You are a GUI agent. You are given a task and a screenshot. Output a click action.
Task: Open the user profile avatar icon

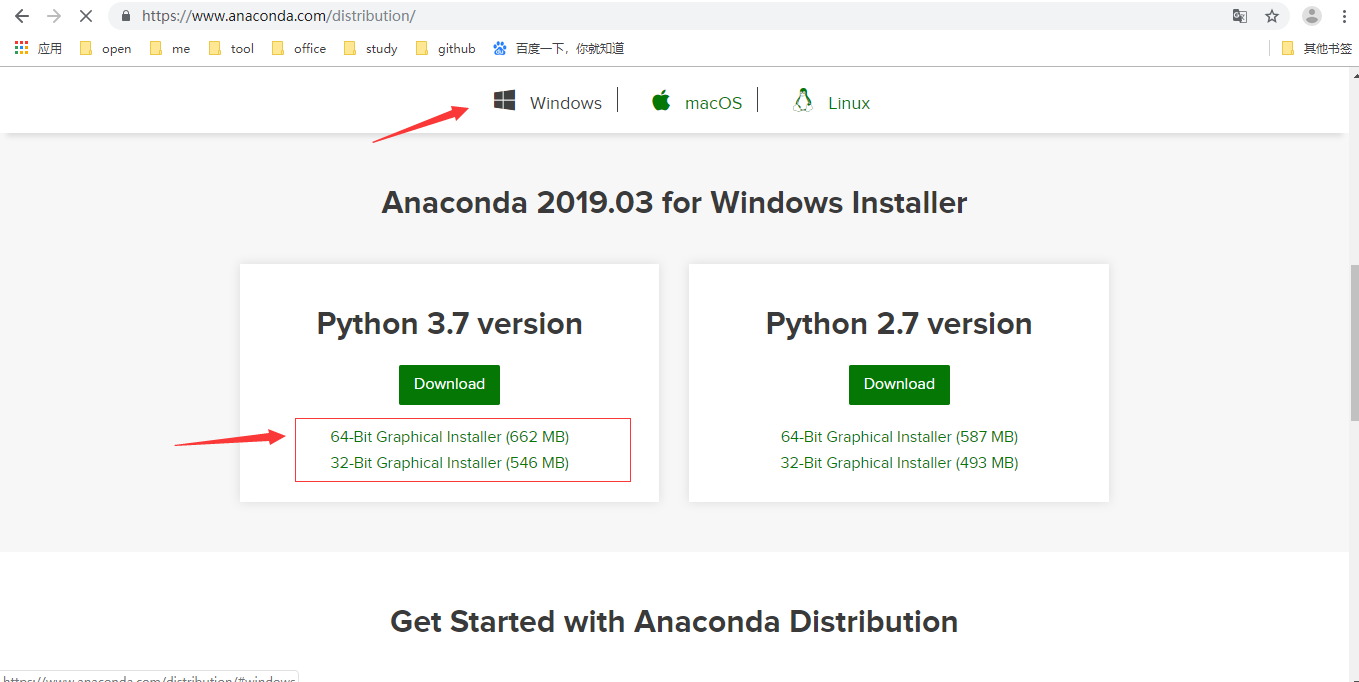click(1312, 16)
